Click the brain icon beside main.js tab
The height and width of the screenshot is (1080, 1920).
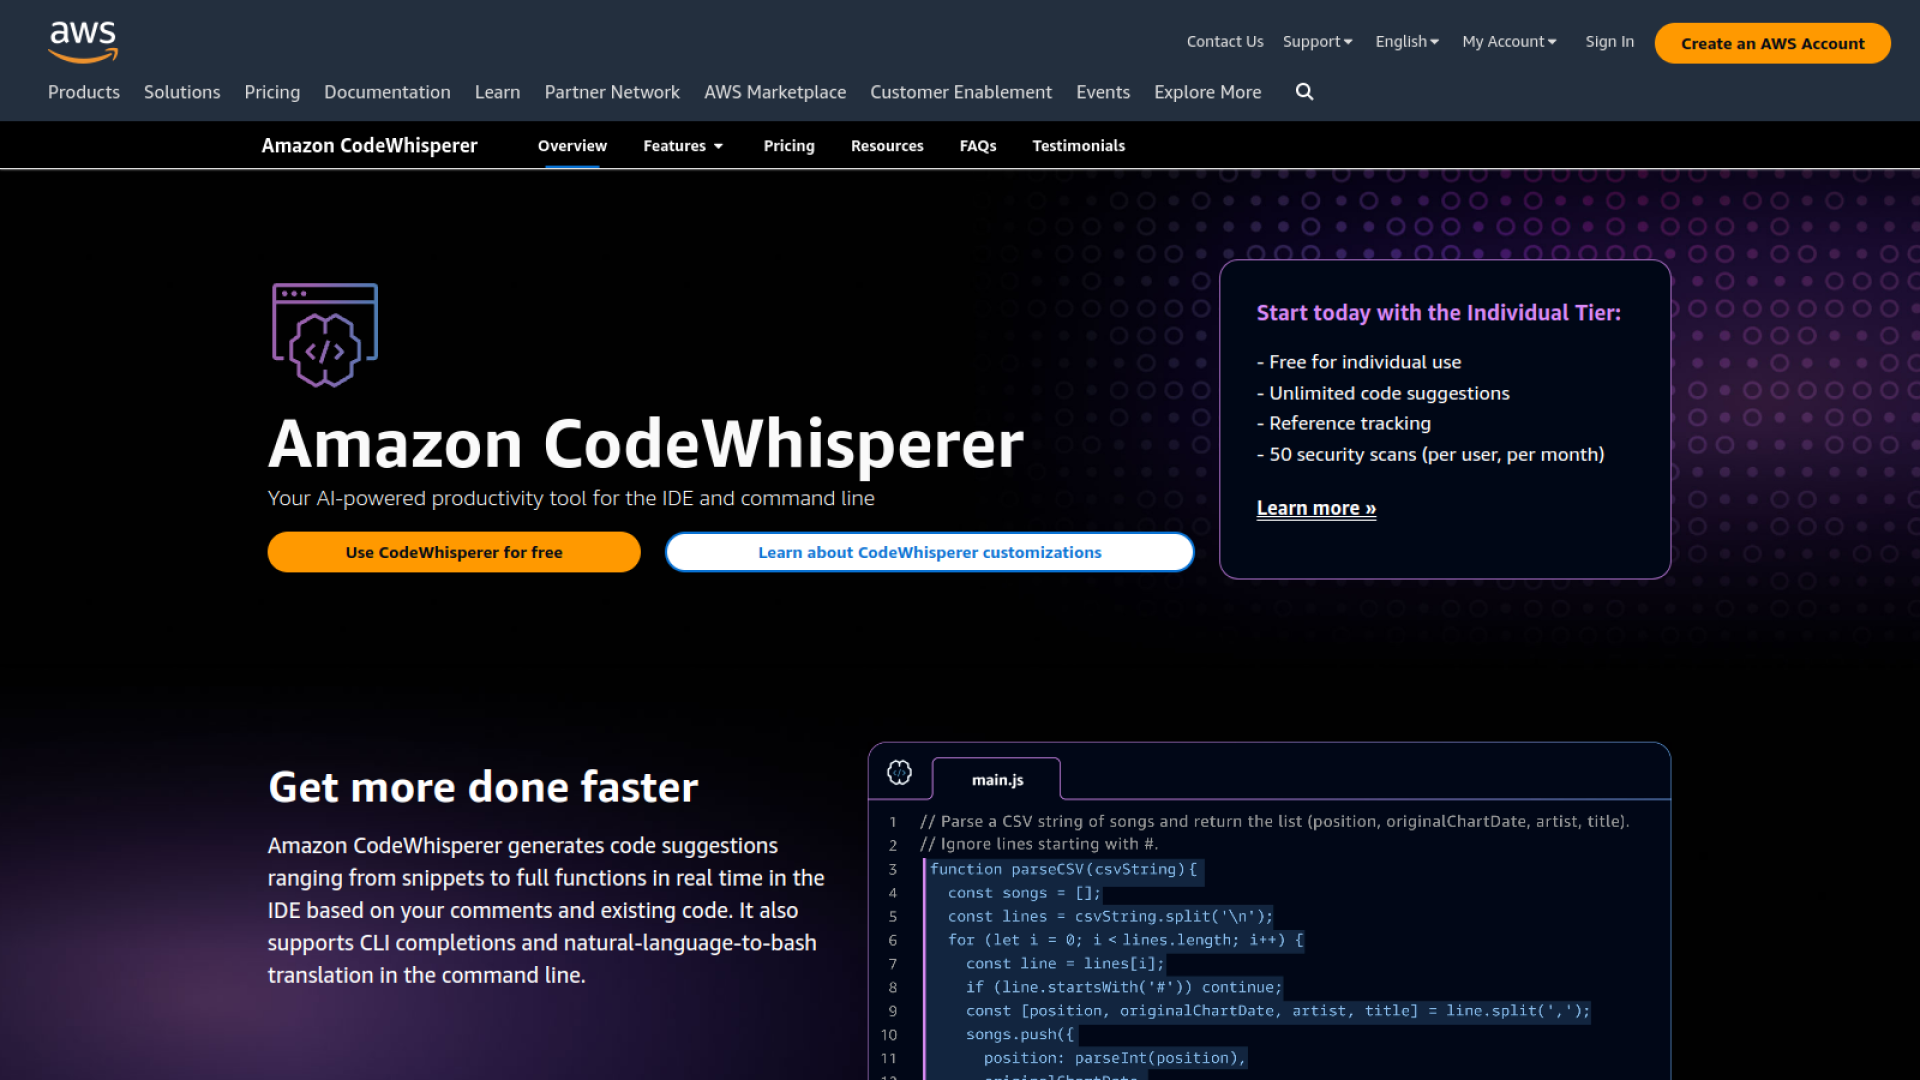coord(899,773)
